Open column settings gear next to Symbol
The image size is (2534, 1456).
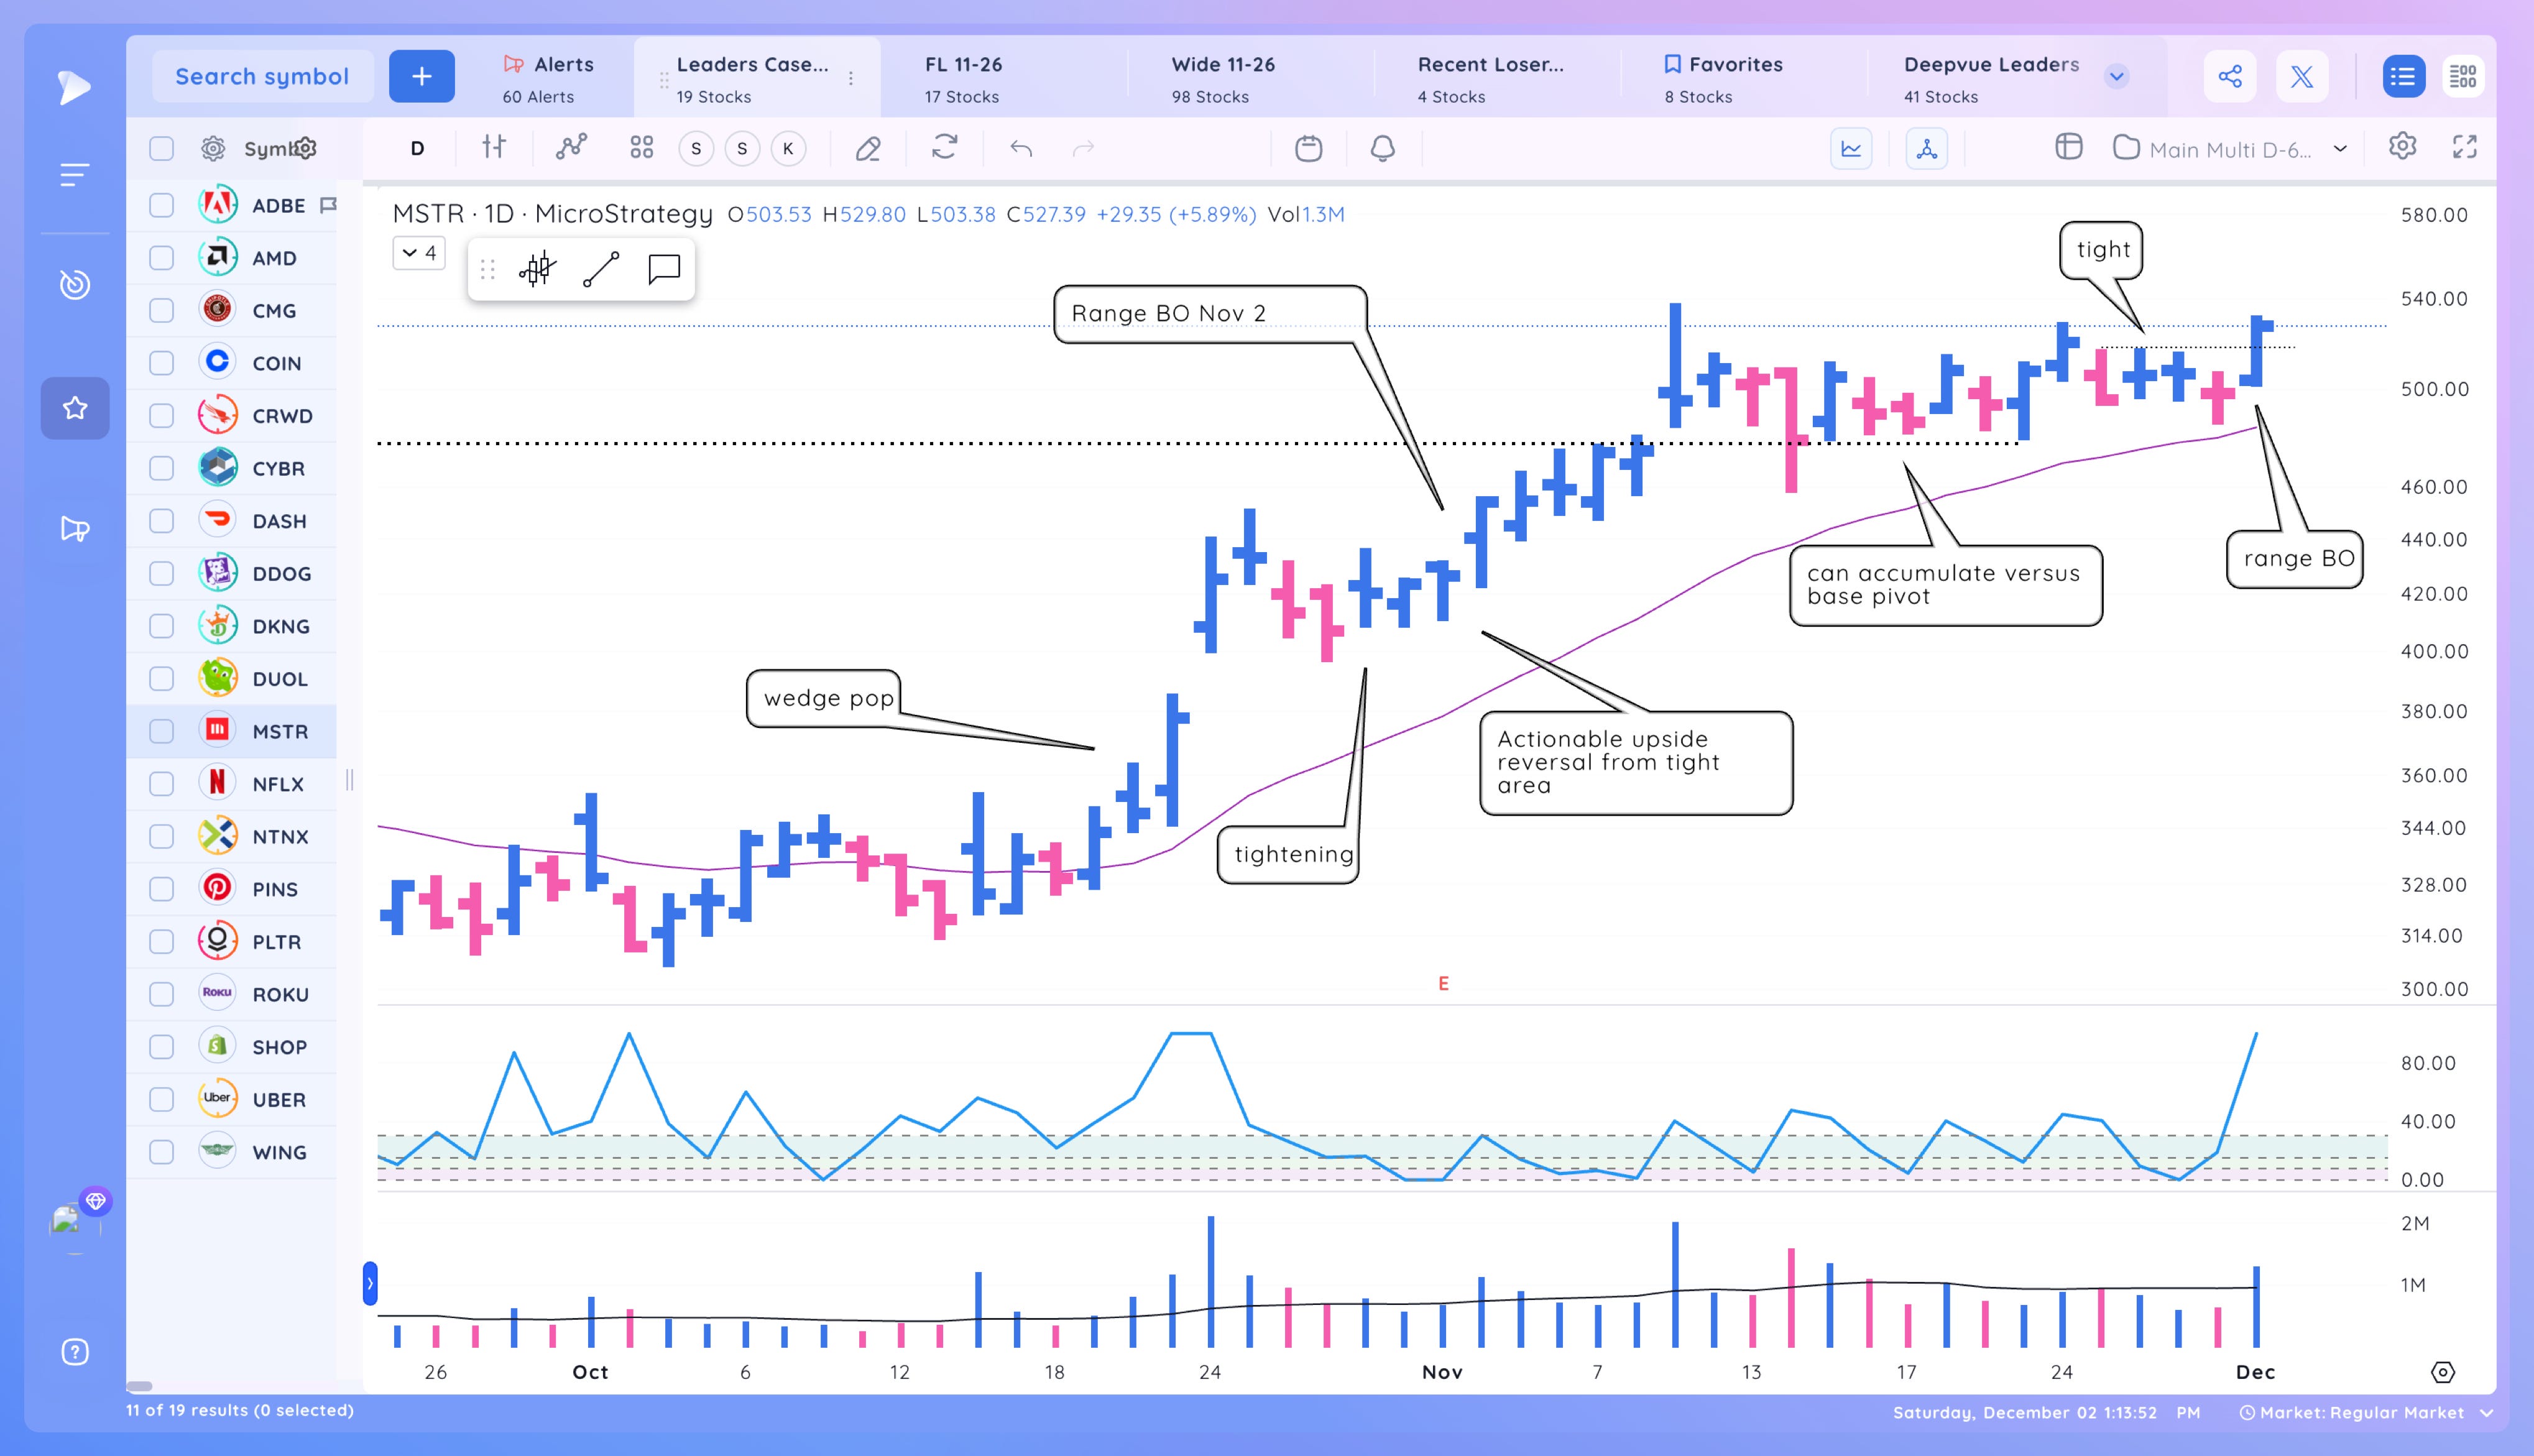(x=306, y=148)
